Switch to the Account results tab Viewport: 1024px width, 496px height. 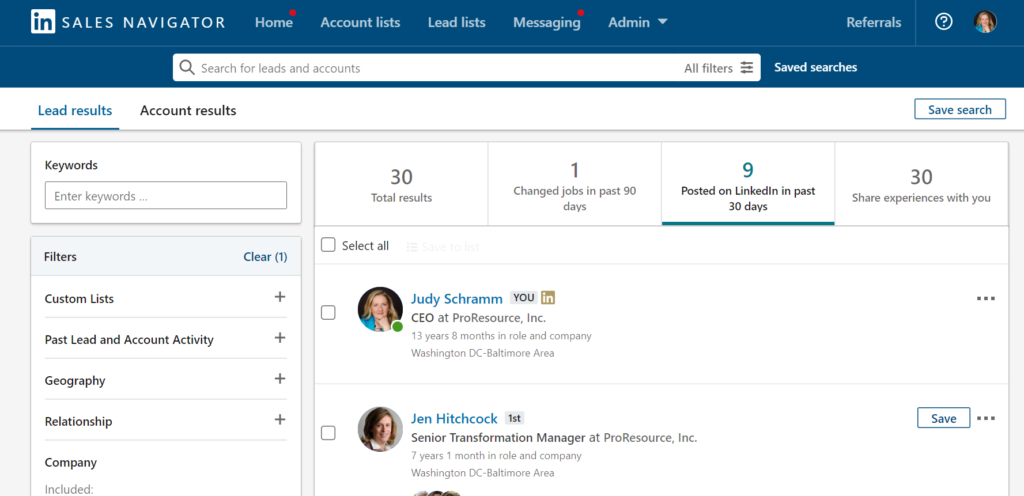[188, 110]
